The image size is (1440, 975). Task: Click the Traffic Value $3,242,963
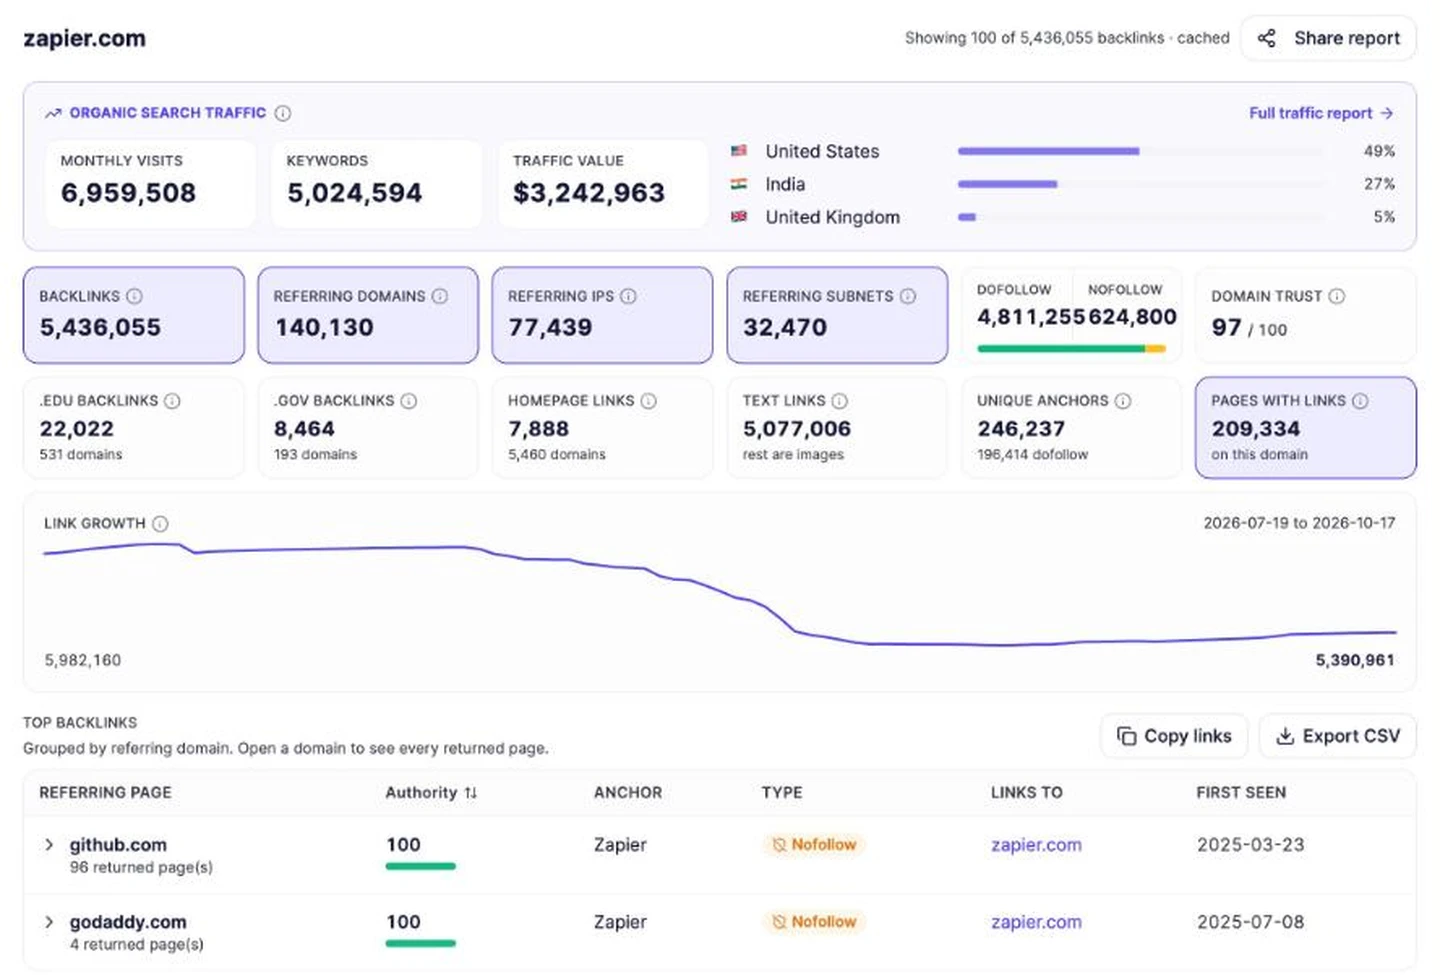click(x=589, y=193)
